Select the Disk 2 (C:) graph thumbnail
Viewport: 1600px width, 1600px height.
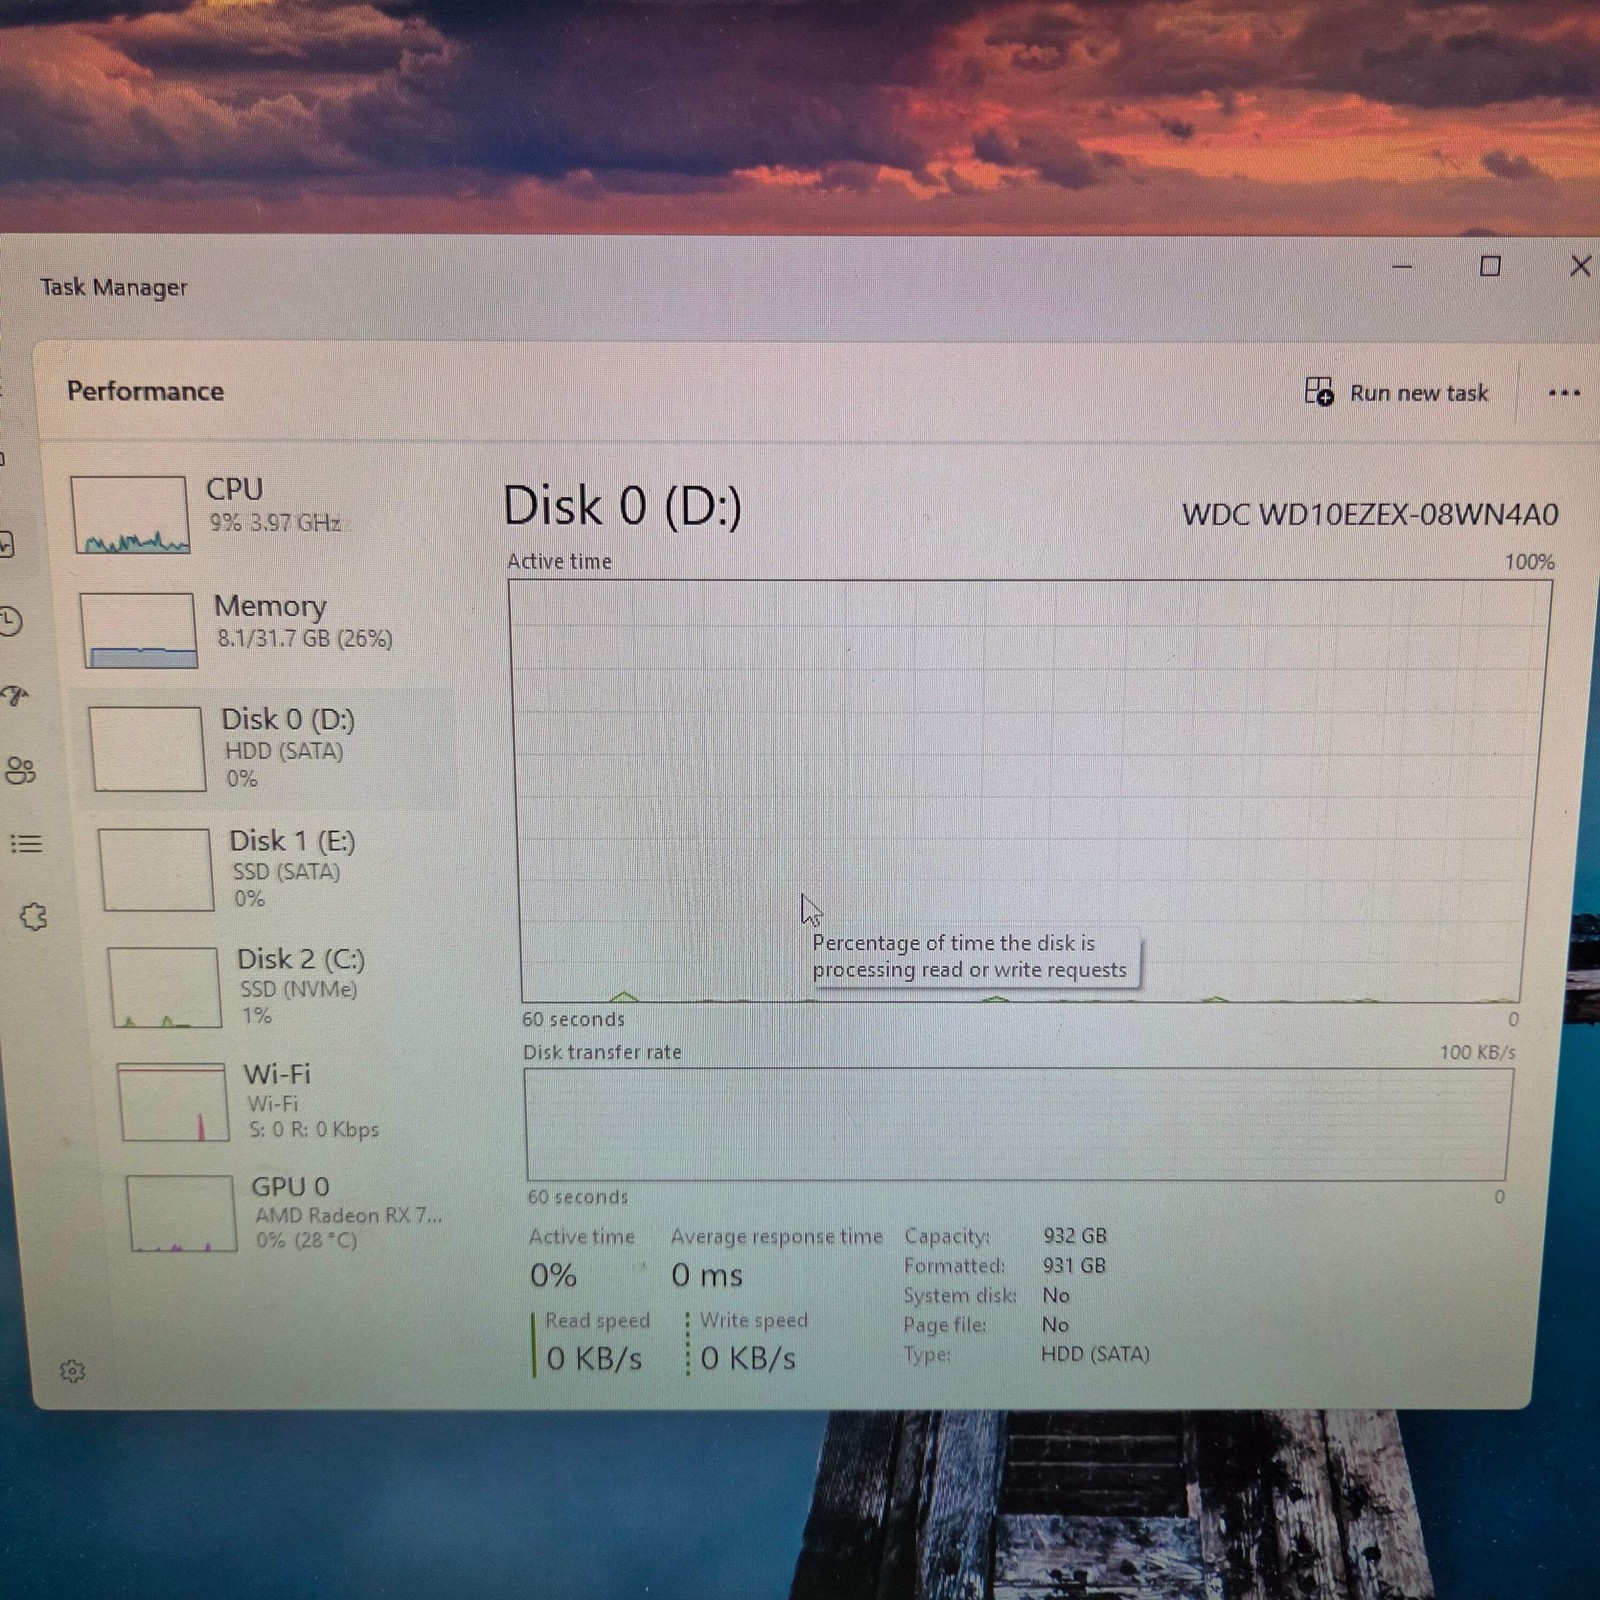pos(164,987)
